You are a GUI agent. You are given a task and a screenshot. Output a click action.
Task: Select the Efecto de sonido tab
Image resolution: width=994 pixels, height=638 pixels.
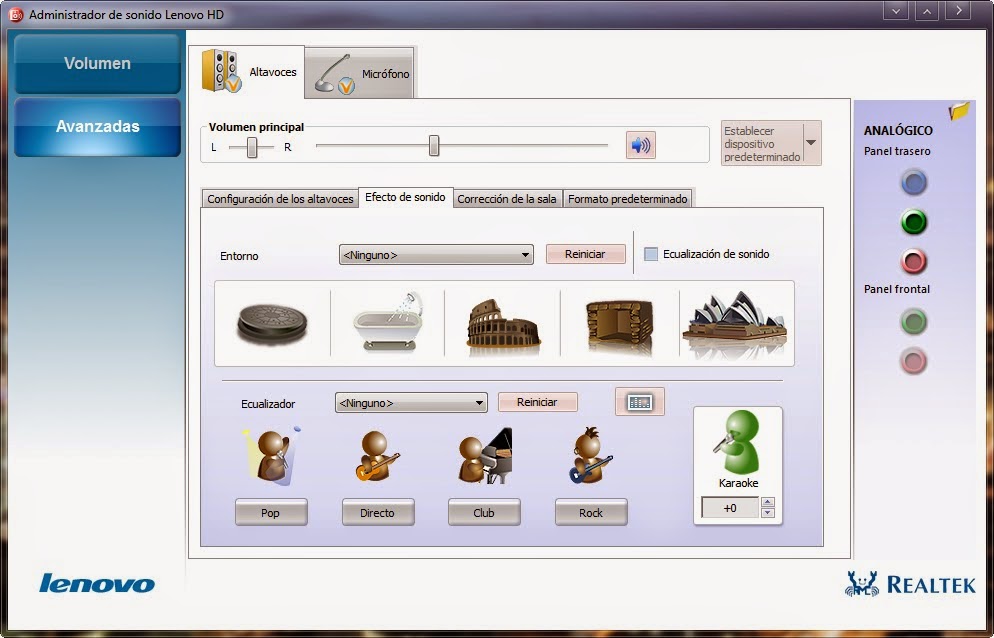(406, 197)
